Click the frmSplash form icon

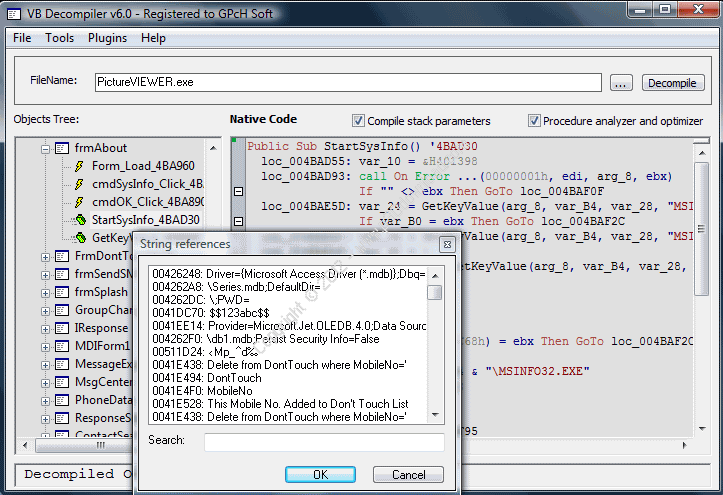62,292
